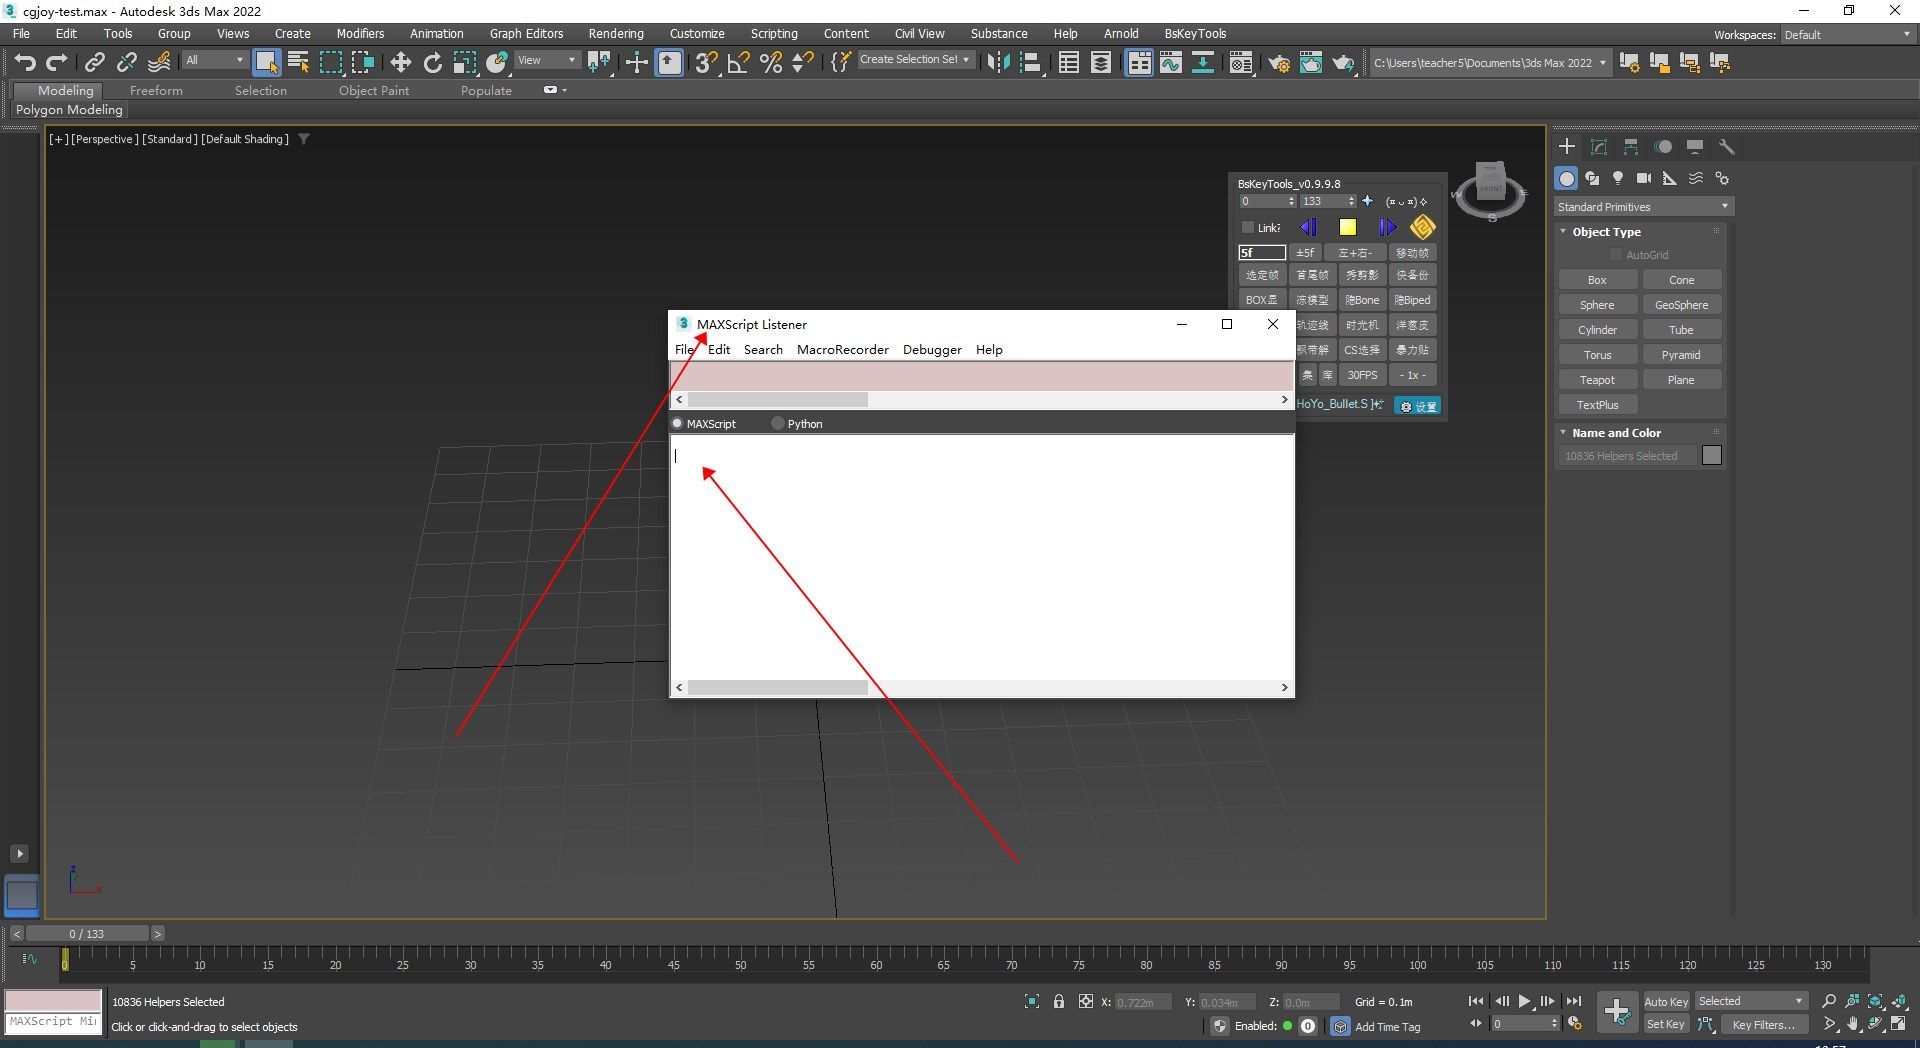
Task: Toggle the Link checkbox in BsKeyTools
Action: click(x=1248, y=227)
